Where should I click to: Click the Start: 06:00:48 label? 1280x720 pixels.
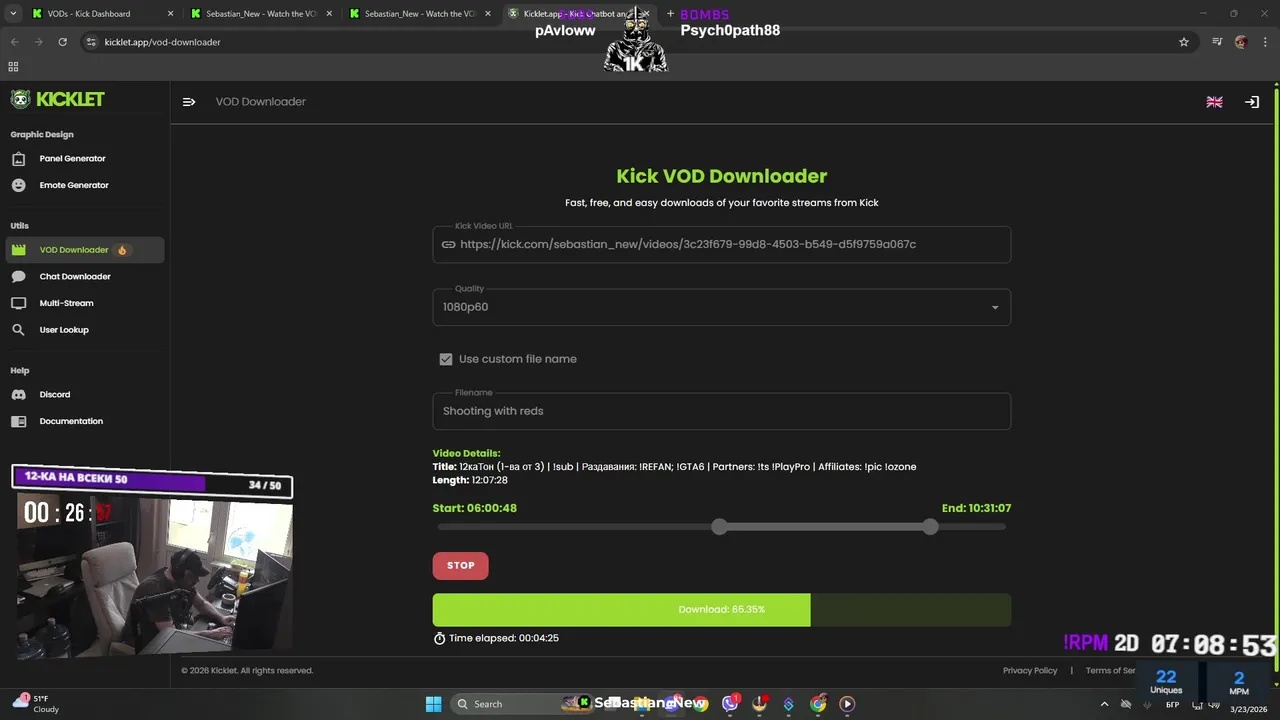coord(475,508)
